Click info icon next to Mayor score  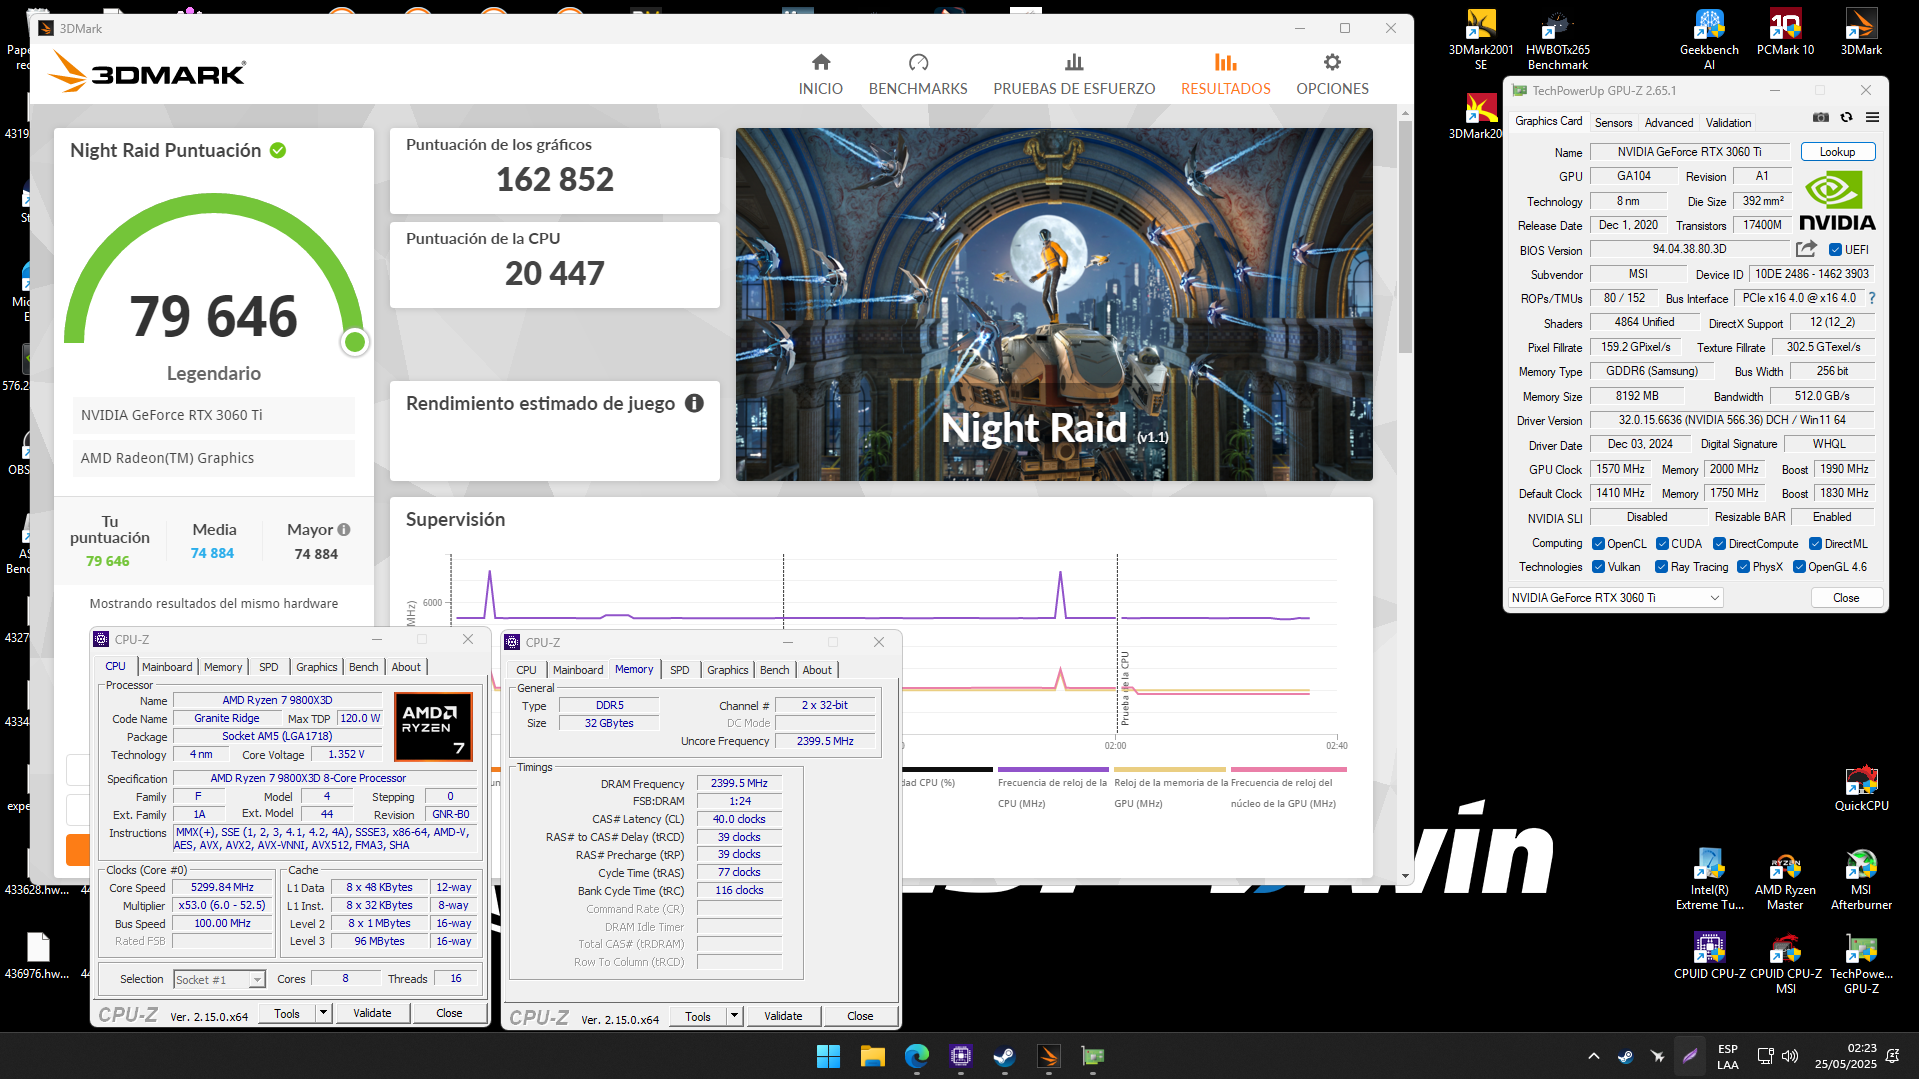344,530
